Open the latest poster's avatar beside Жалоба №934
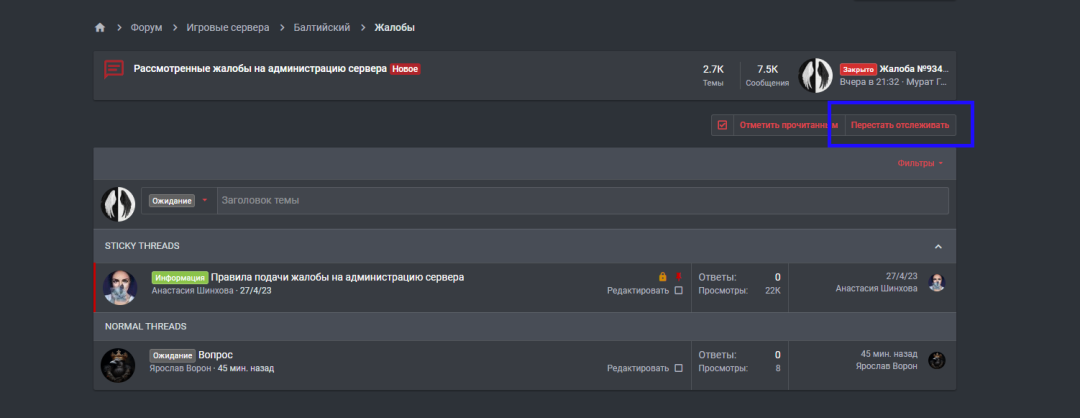 (x=816, y=75)
